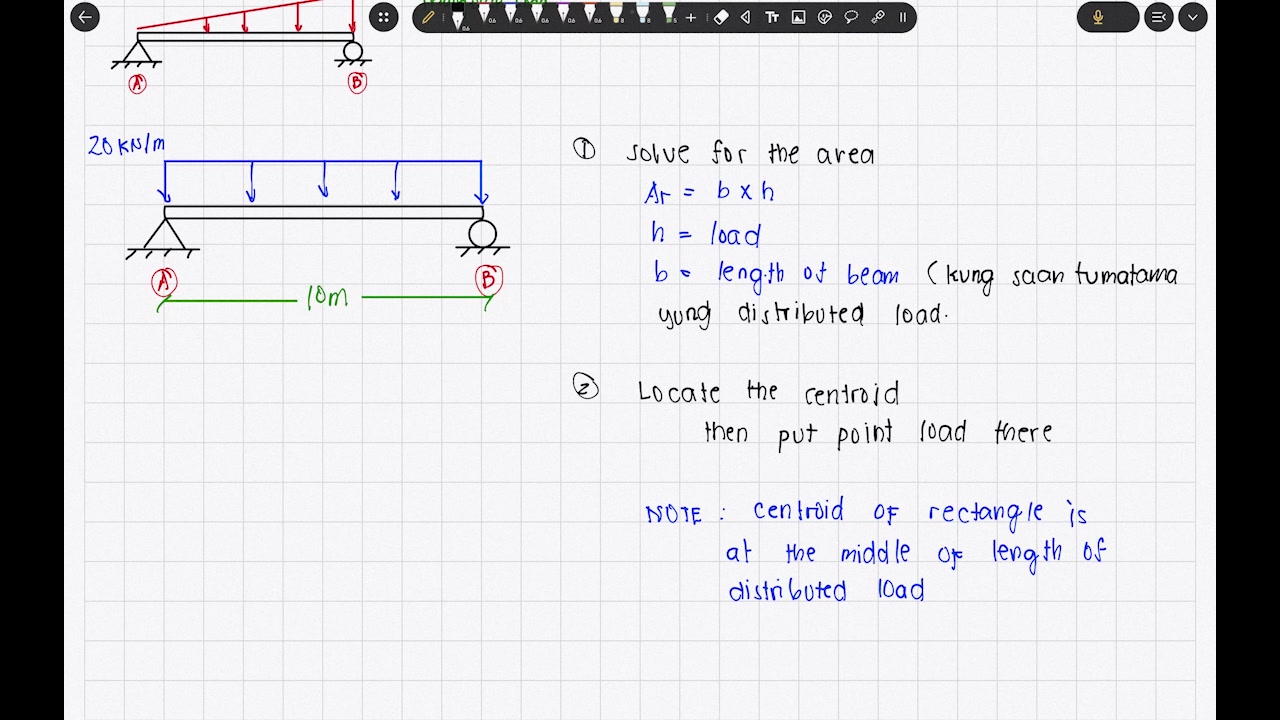Click the 'Ar = b x h' formula
This screenshot has height=720, width=1280.
[709, 193]
